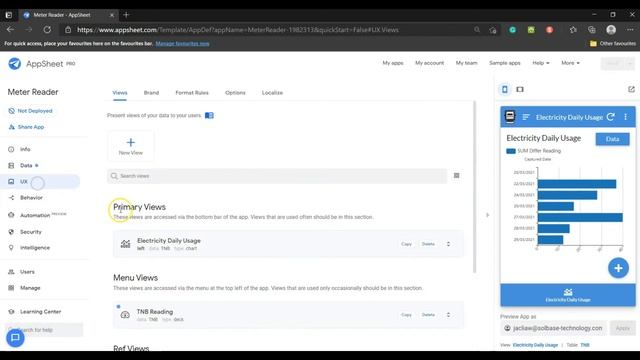640x360 pixels.
Task: Open My team link
Action: tap(467, 63)
